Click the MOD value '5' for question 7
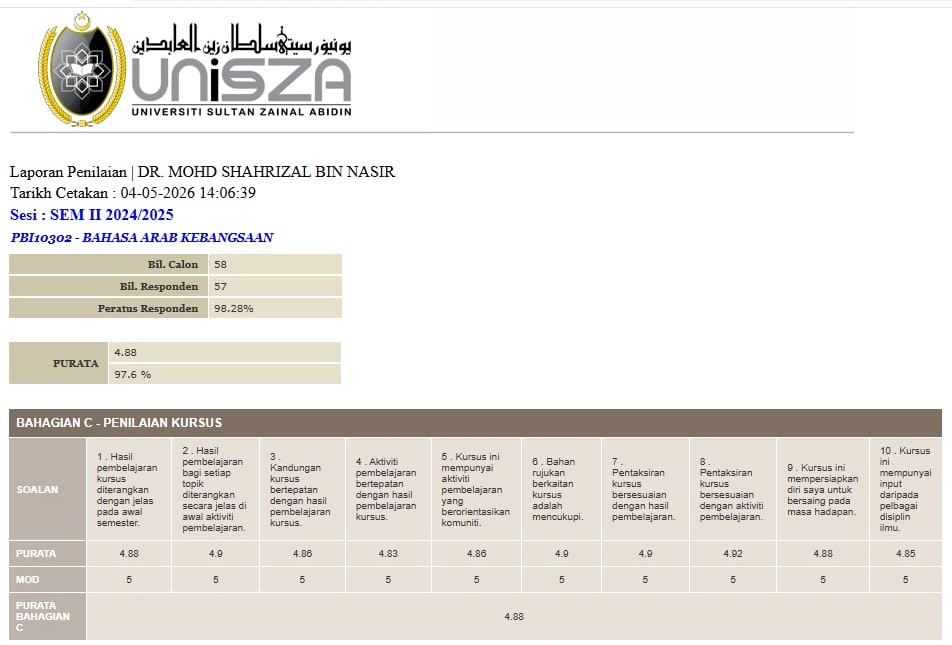The image size is (952, 645). (x=645, y=580)
